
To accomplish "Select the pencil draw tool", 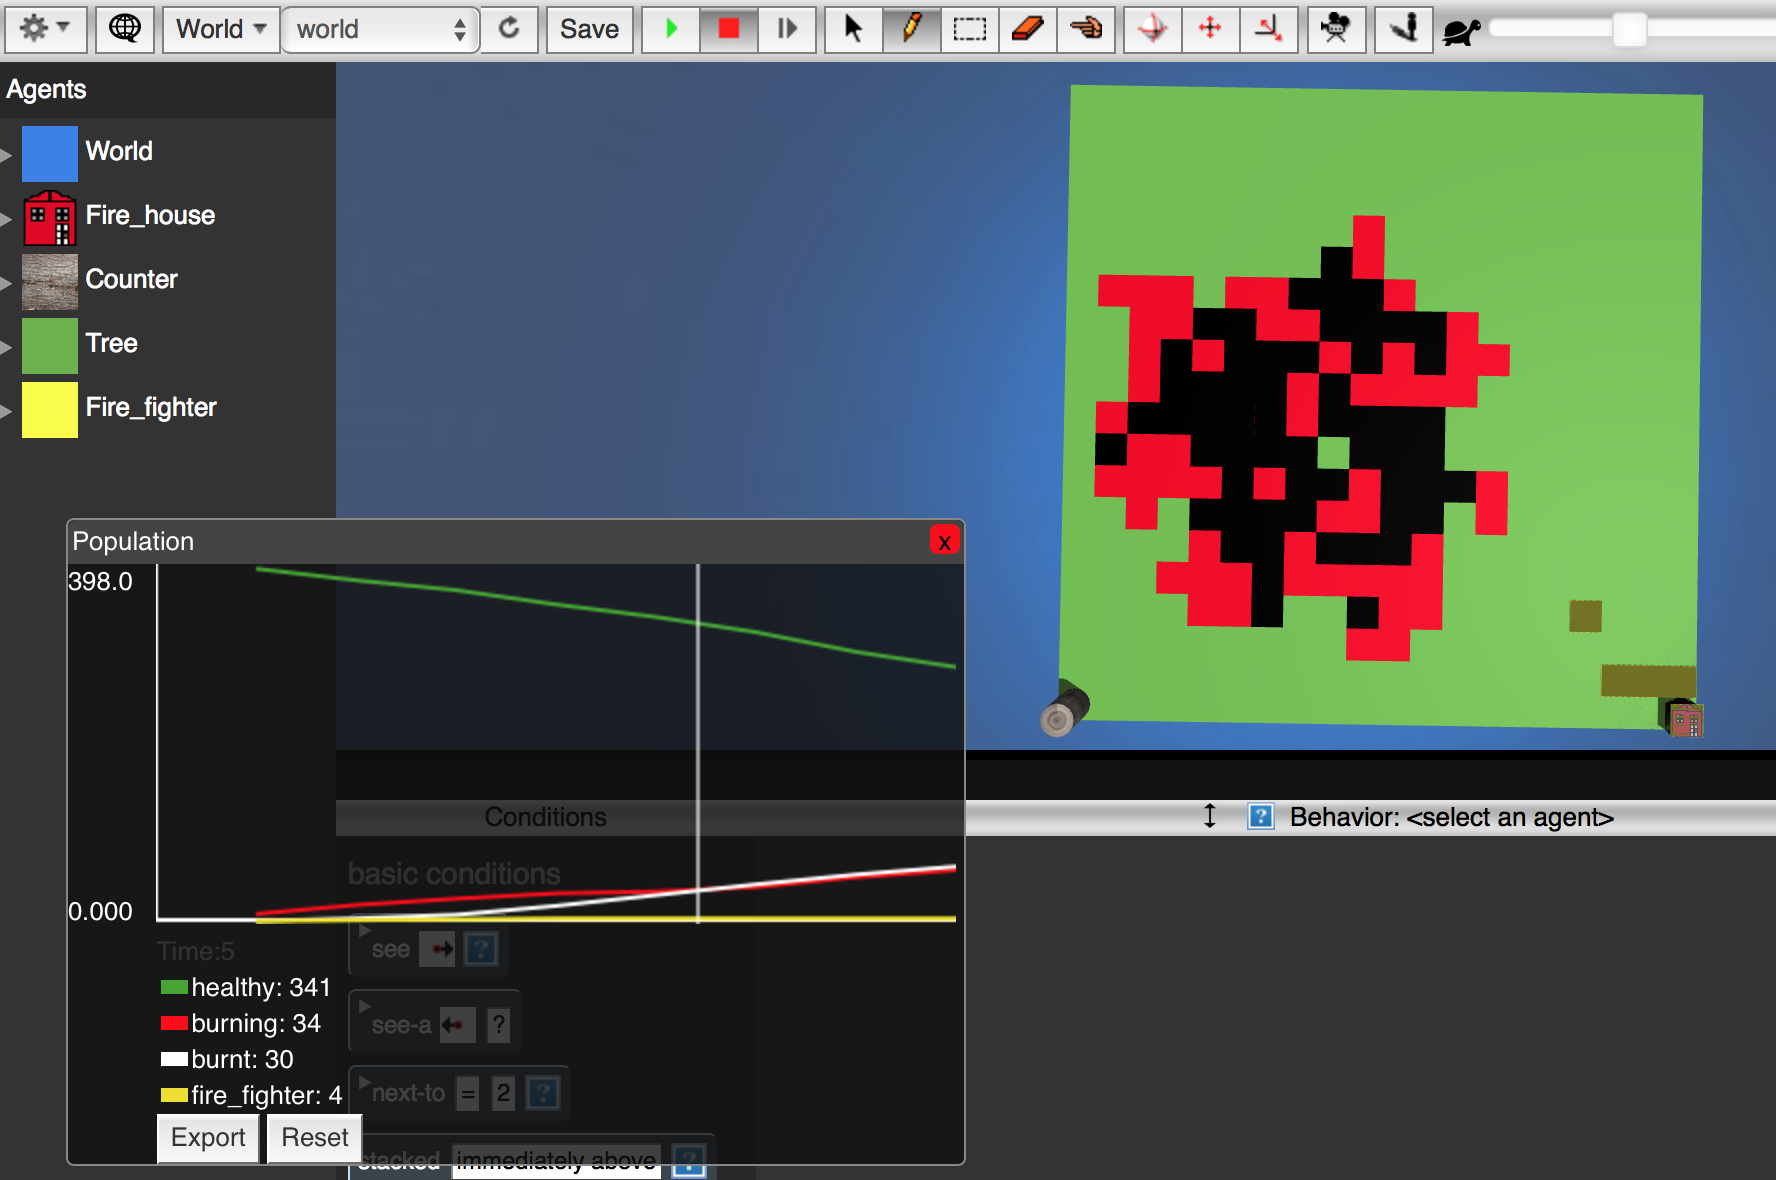I will tap(911, 29).
